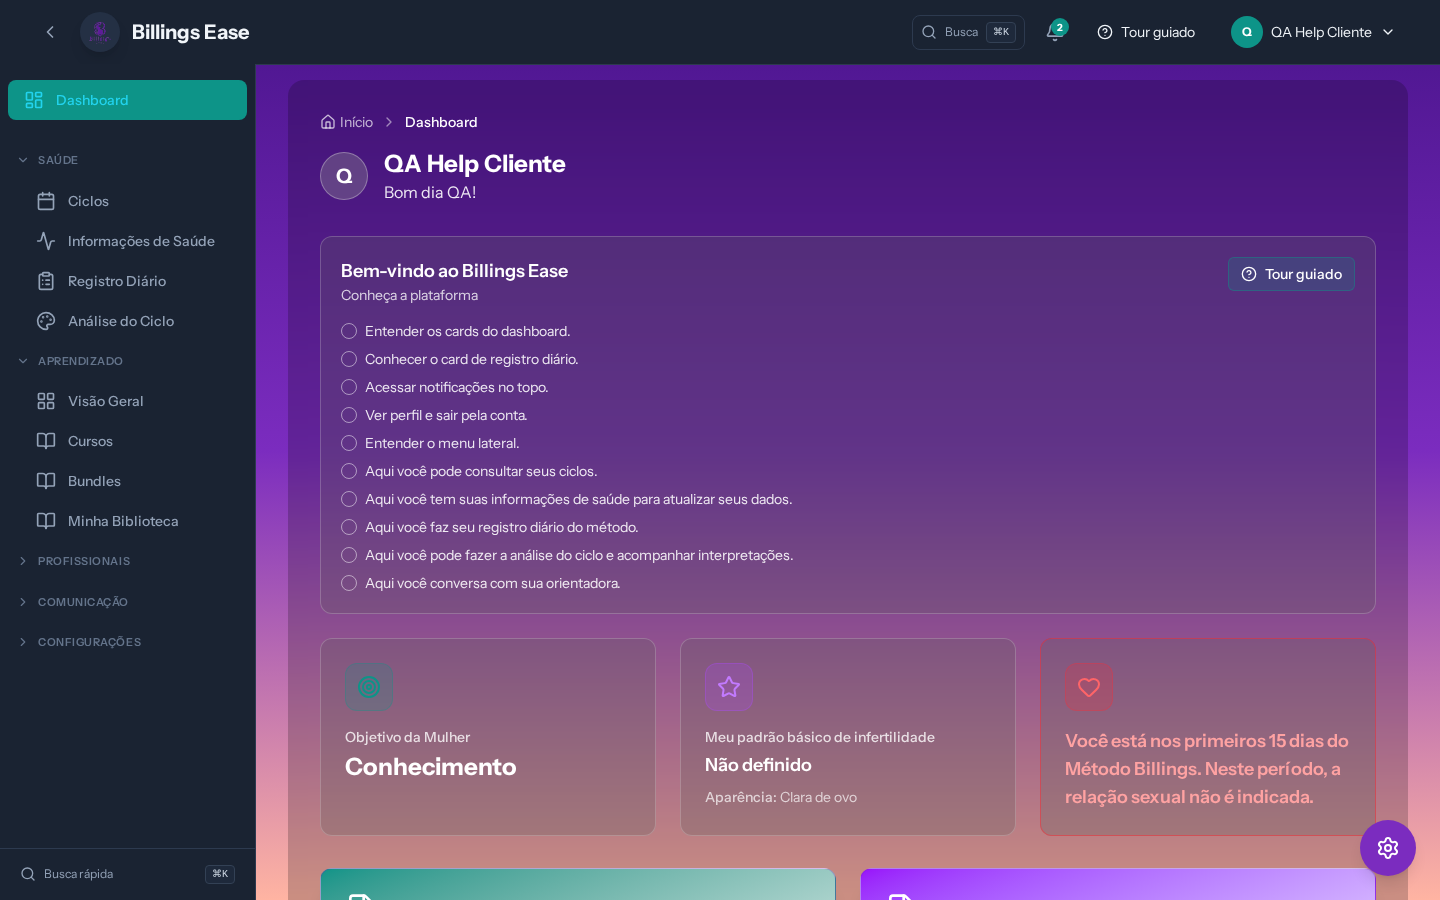Check 'Entender os cards do dashboard'
Image resolution: width=1440 pixels, height=900 pixels.
click(349, 331)
